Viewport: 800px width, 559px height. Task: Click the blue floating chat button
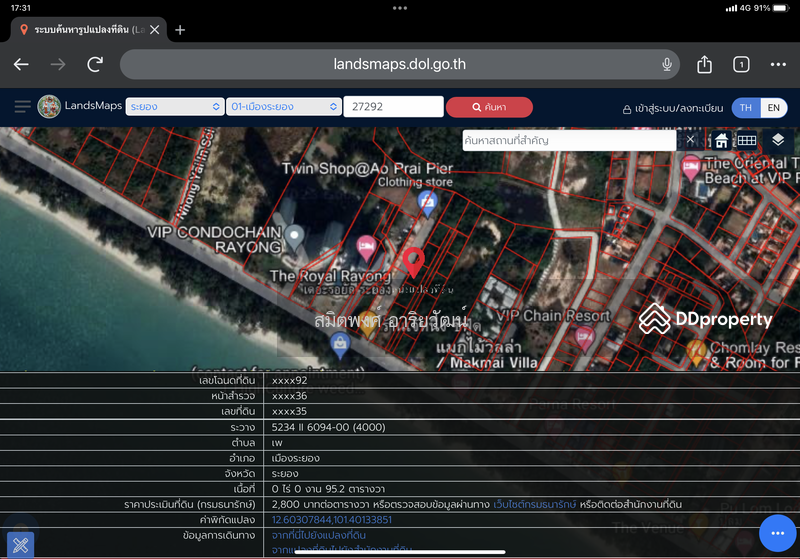777,533
